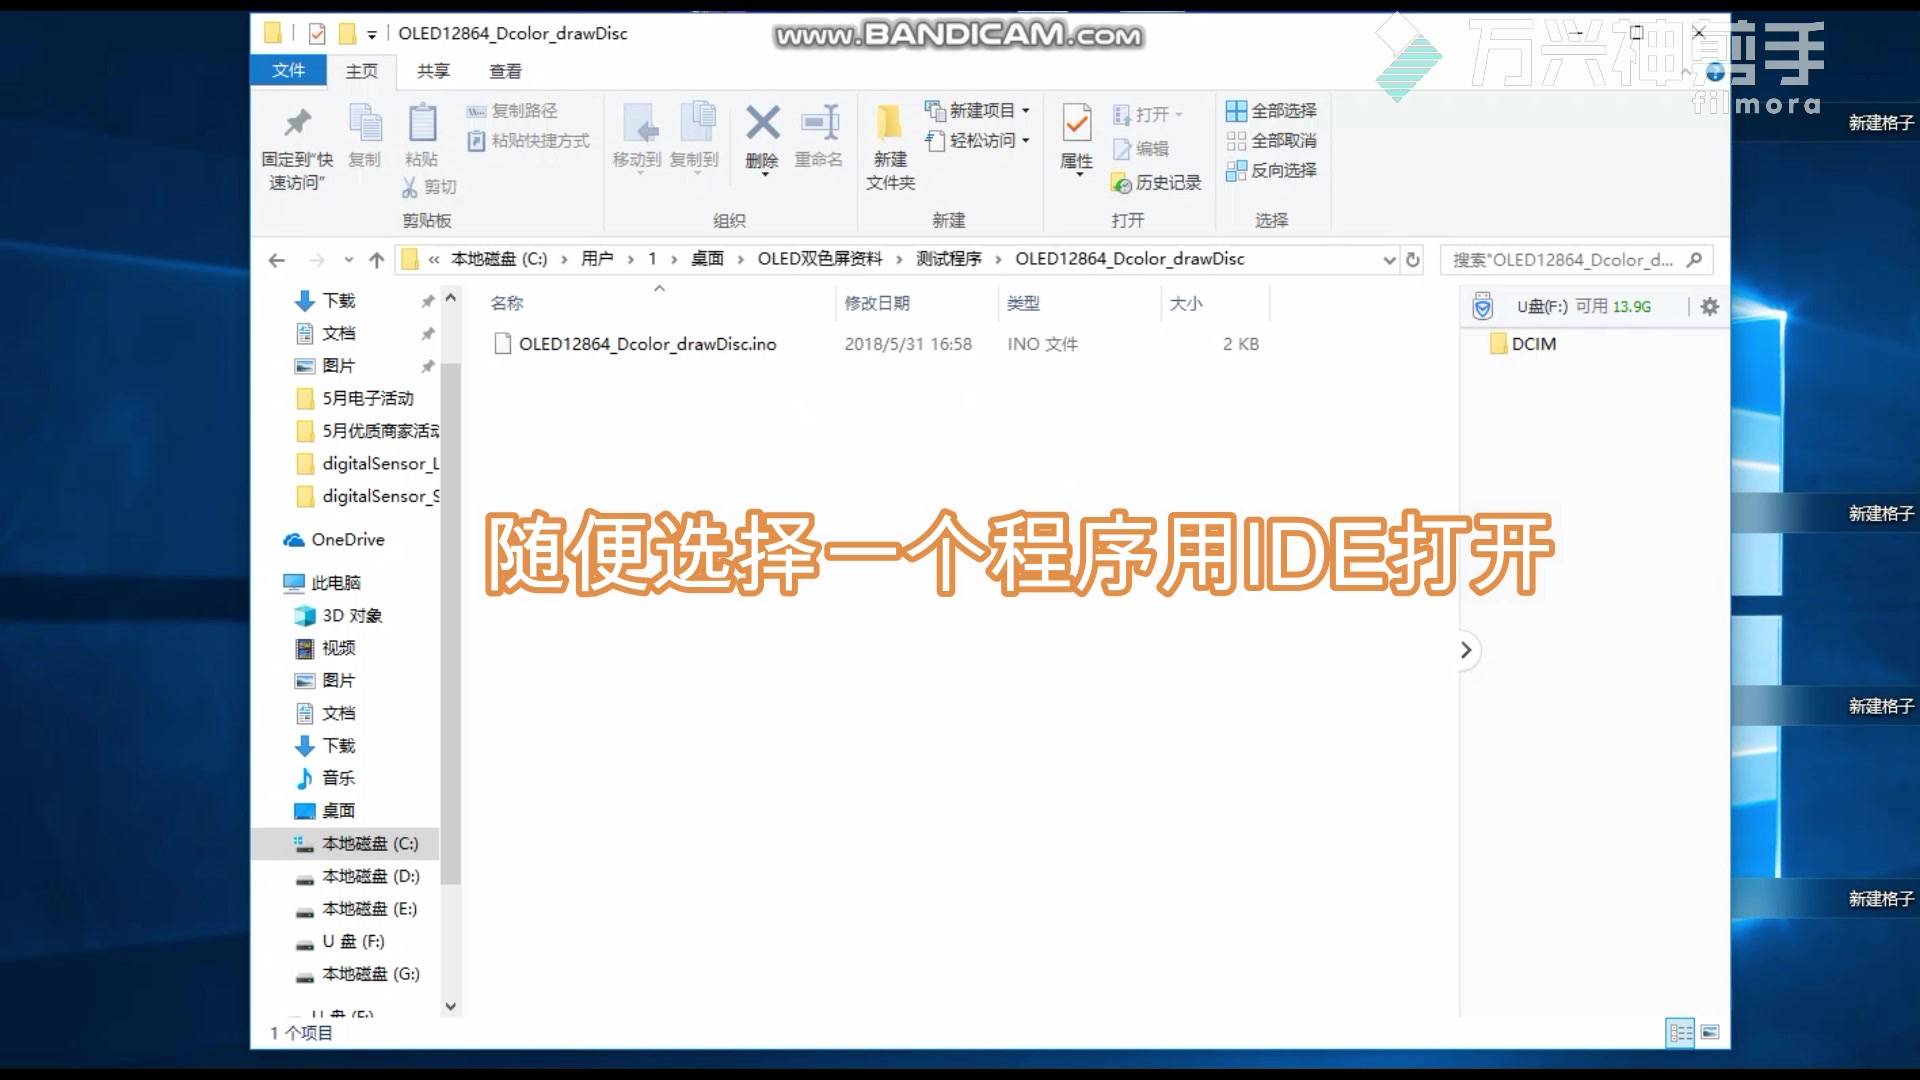Click the back navigation arrow

click(277, 260)
